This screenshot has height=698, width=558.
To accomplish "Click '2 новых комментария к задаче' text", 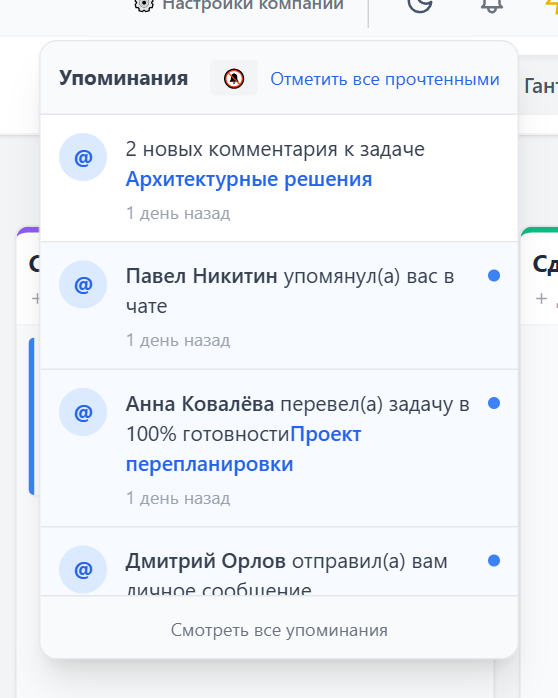I will tap(275, 149).
